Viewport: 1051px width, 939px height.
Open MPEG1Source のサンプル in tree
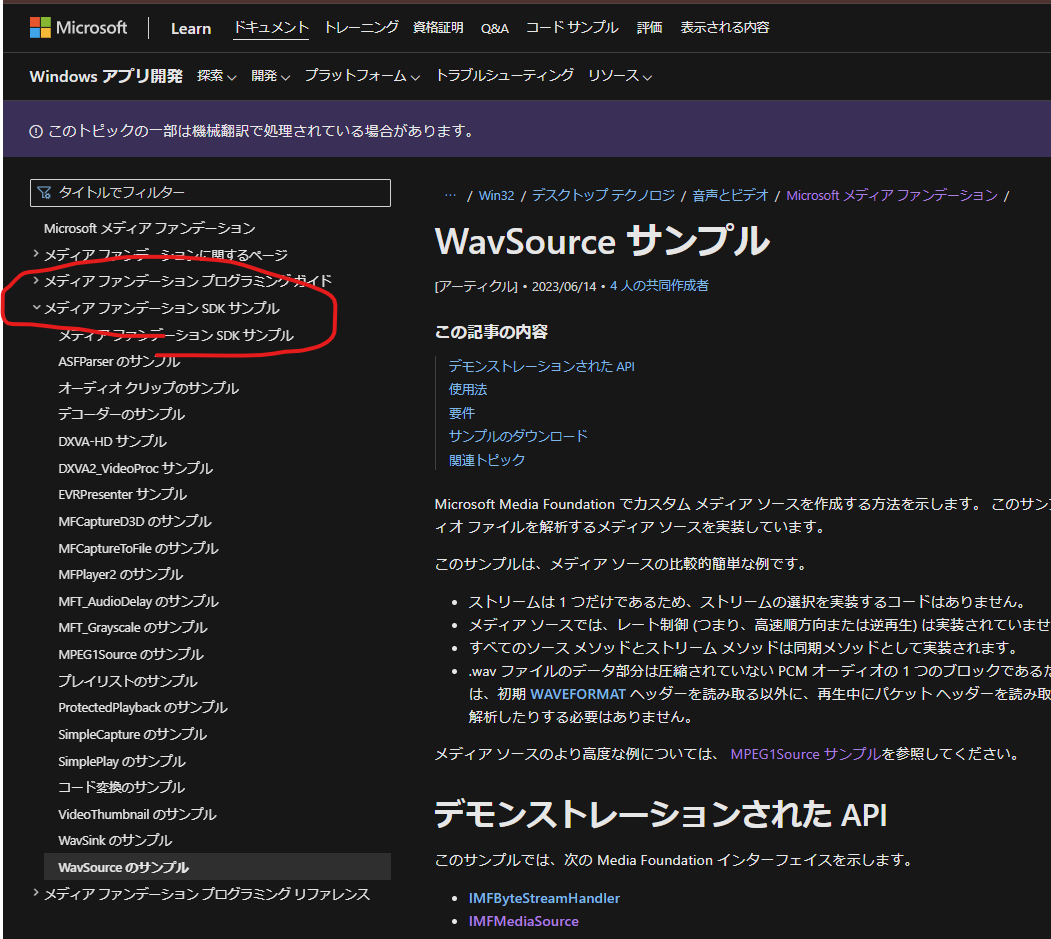[x=131, y=654]
